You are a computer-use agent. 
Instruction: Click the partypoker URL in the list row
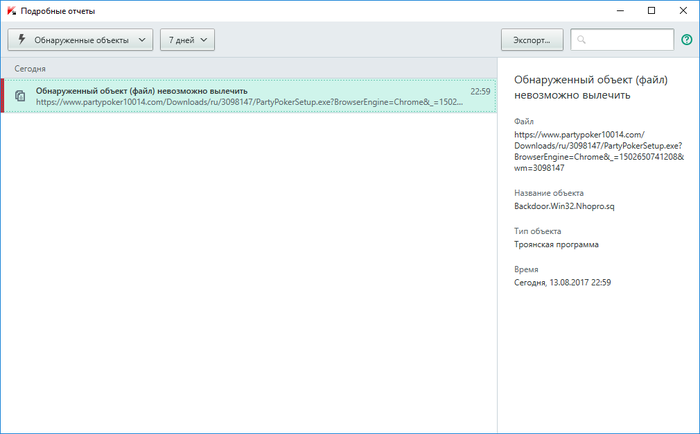(x=249, y=102)
